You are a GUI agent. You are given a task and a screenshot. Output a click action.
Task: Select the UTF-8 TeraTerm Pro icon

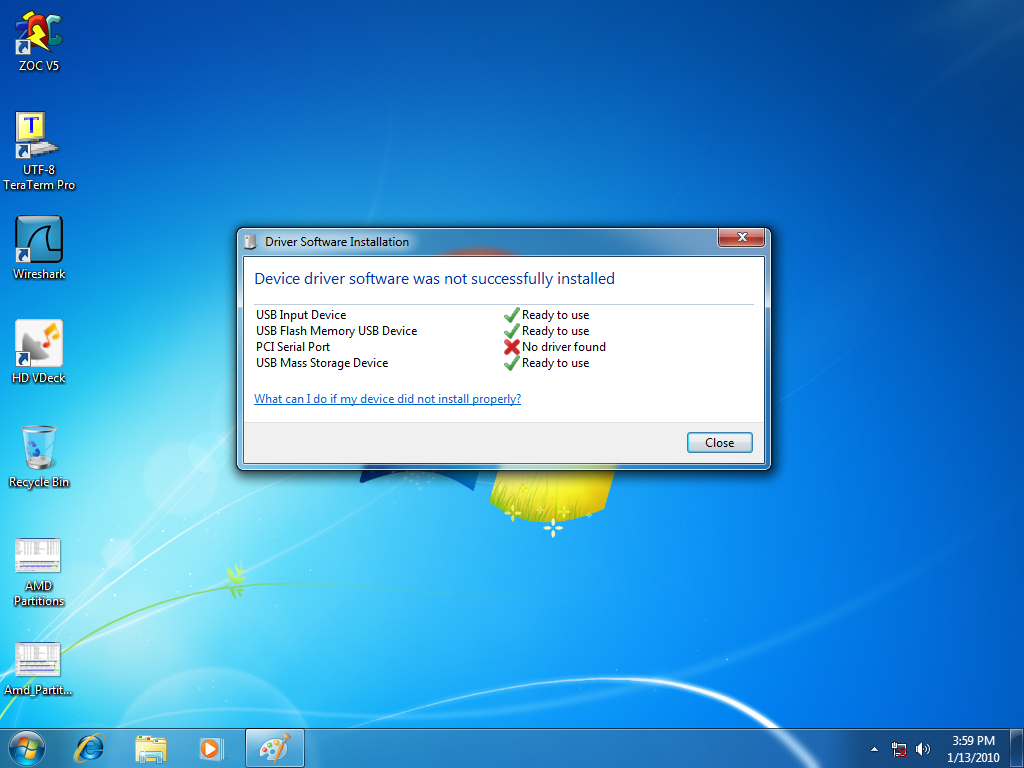coord(39,136)
